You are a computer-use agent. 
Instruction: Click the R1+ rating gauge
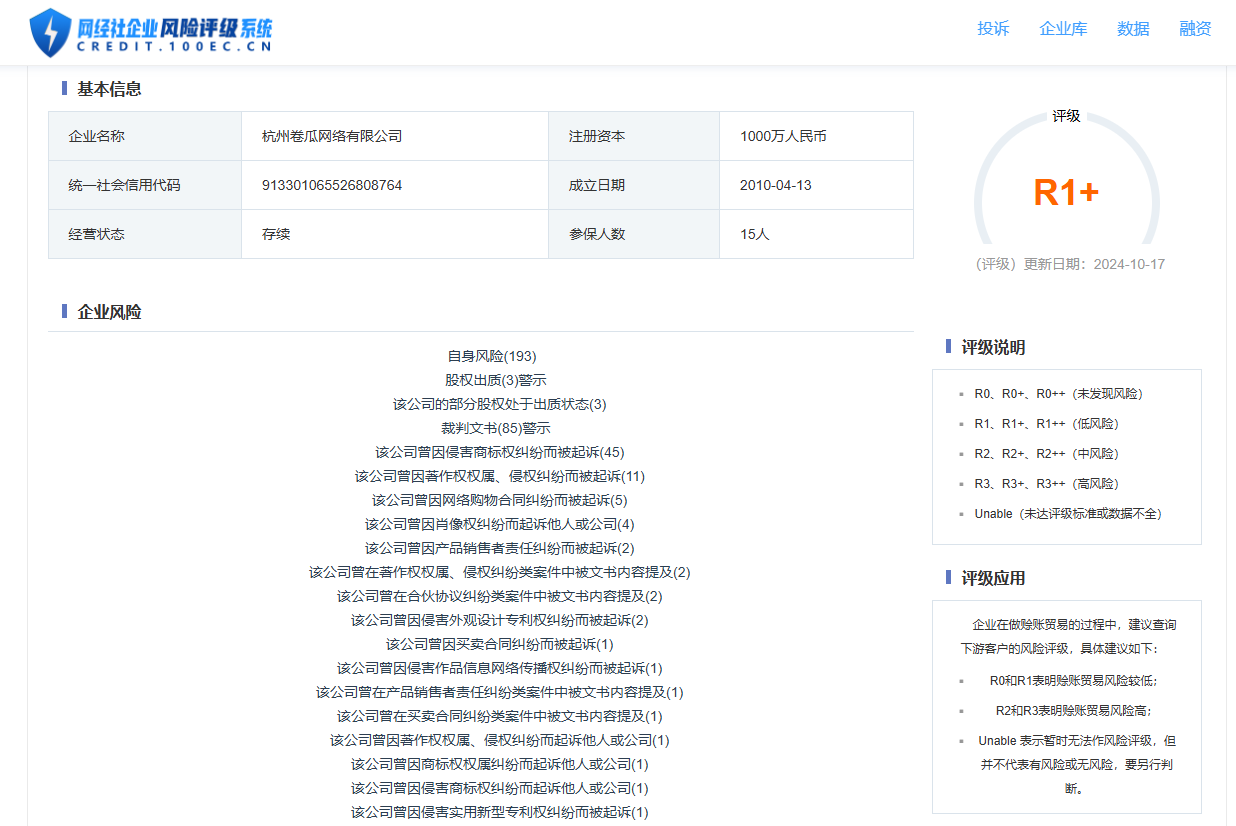pos(1066,192)
